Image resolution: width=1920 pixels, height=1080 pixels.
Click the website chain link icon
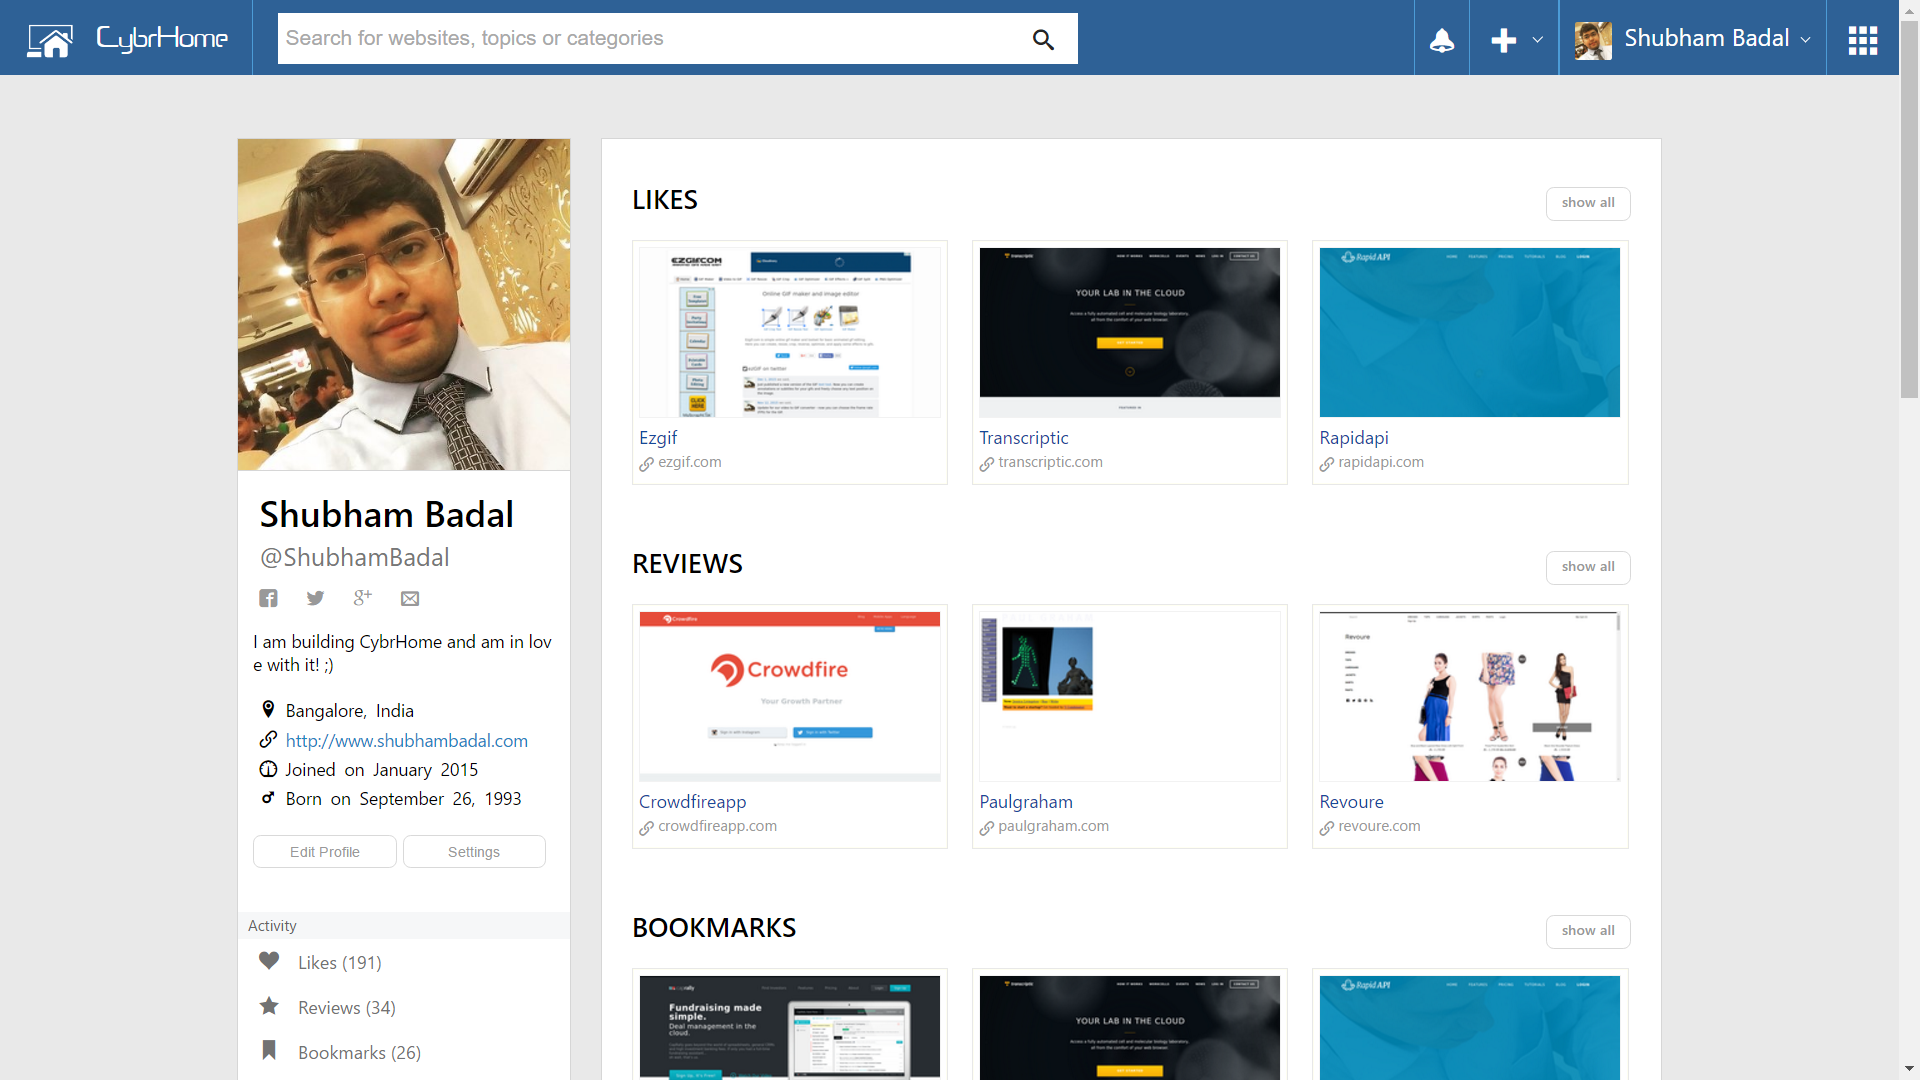(268, 739)
